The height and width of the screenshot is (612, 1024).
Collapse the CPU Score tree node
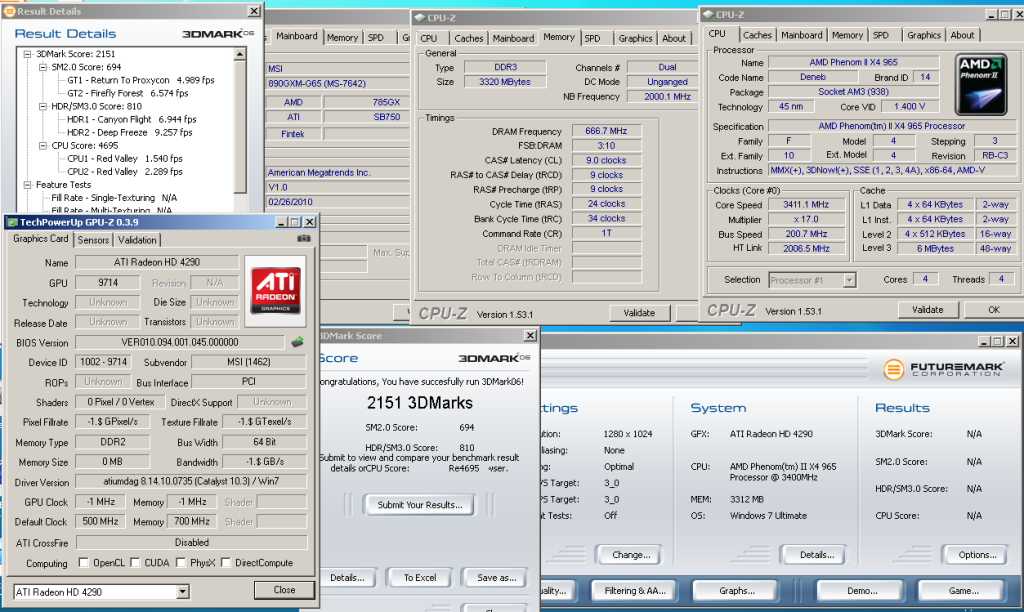42,145
